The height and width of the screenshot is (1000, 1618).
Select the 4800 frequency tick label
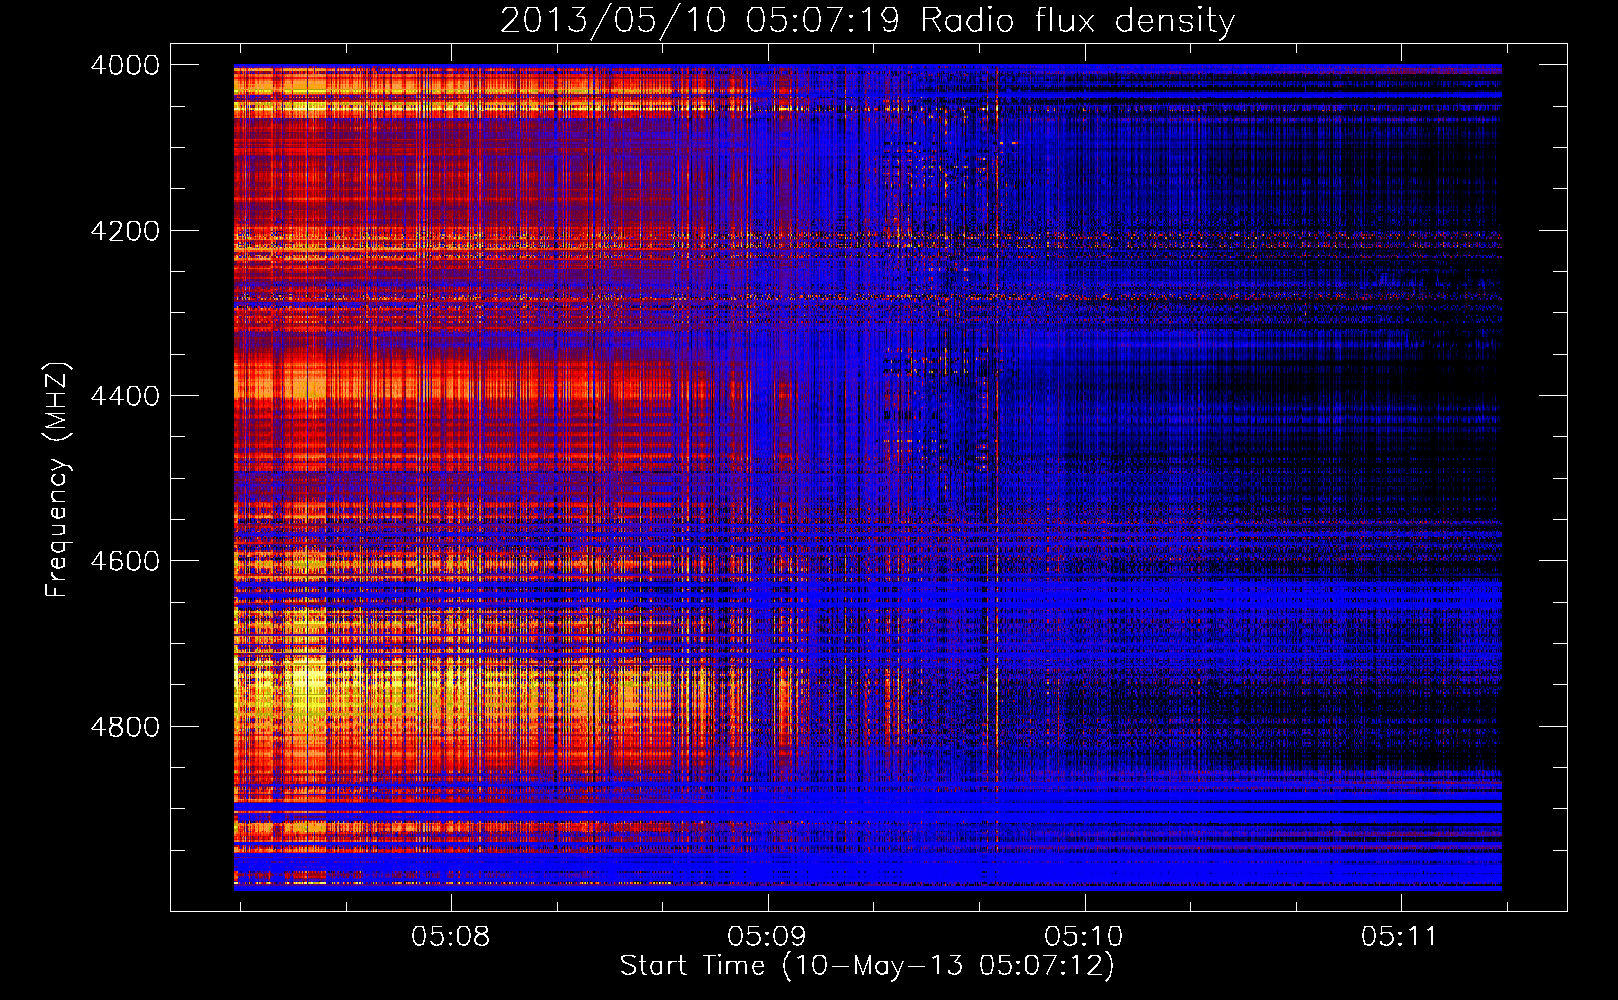125,727
